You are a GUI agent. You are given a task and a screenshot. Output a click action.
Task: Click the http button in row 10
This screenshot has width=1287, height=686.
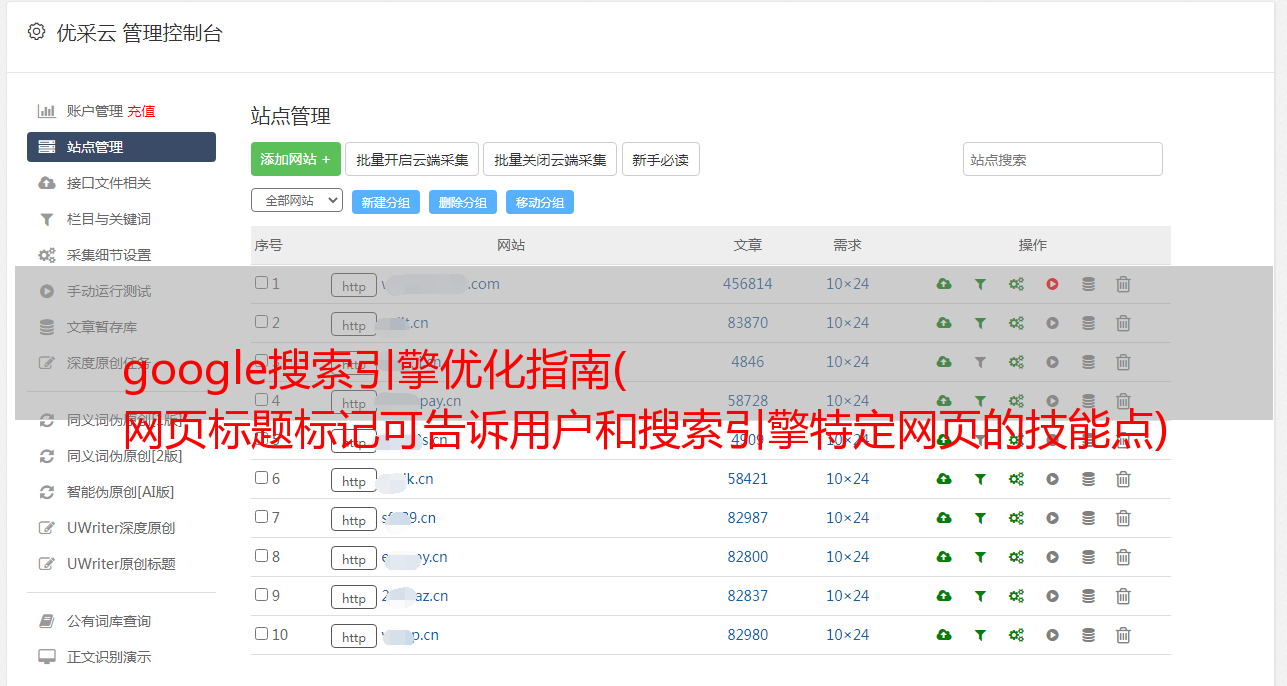(x=354, y=636)
